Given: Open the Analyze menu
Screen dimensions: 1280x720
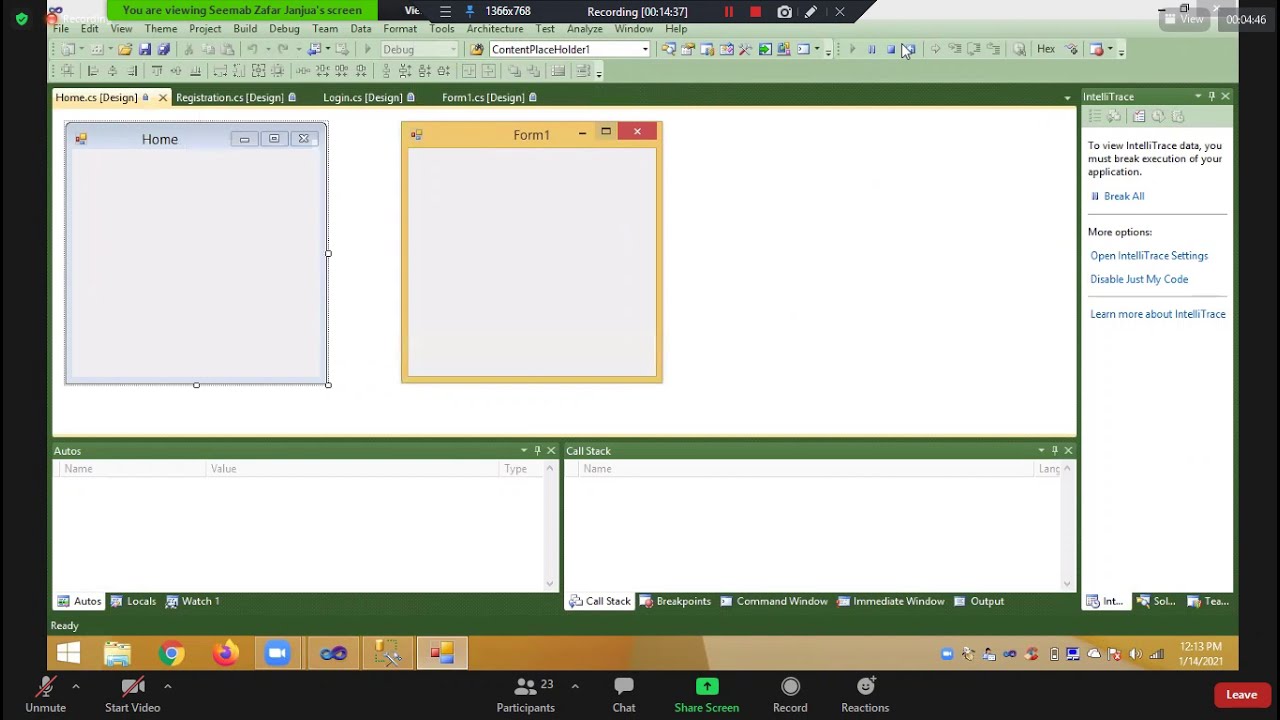Looking at the screenshot, I should 585,29.
